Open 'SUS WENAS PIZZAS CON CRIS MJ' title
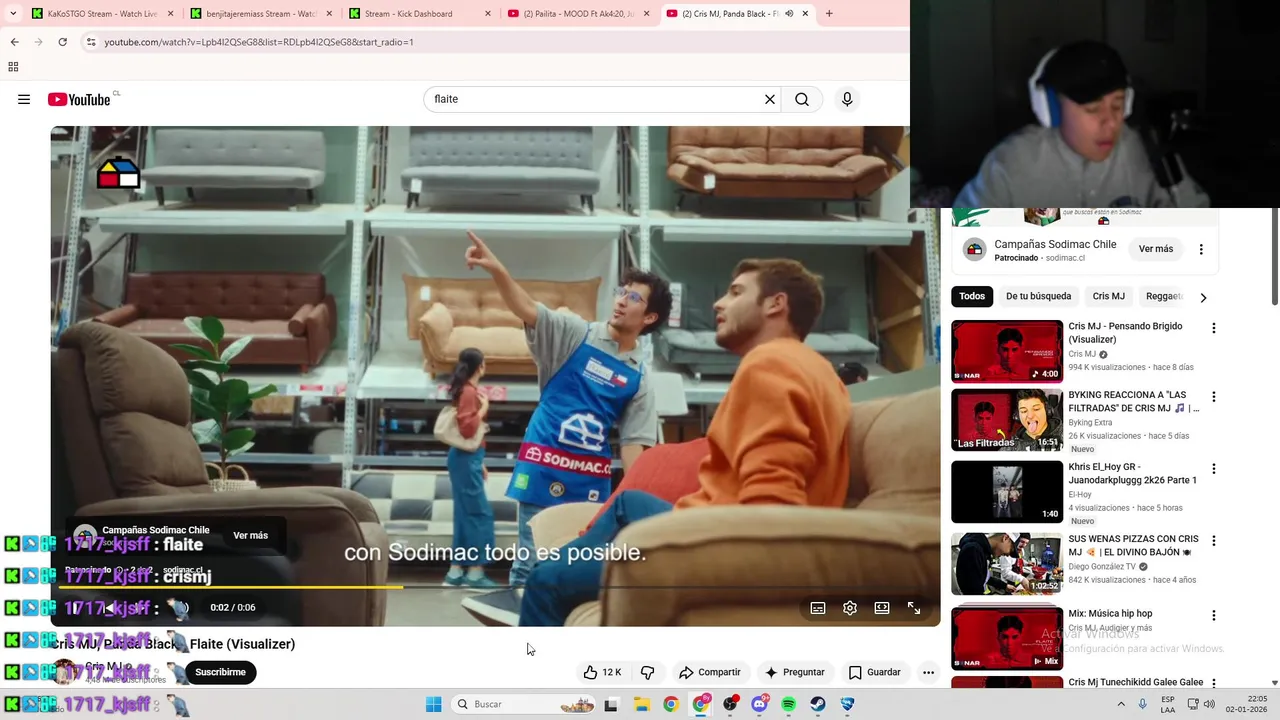This screenshot has height=720, width=1280. 1133,545
